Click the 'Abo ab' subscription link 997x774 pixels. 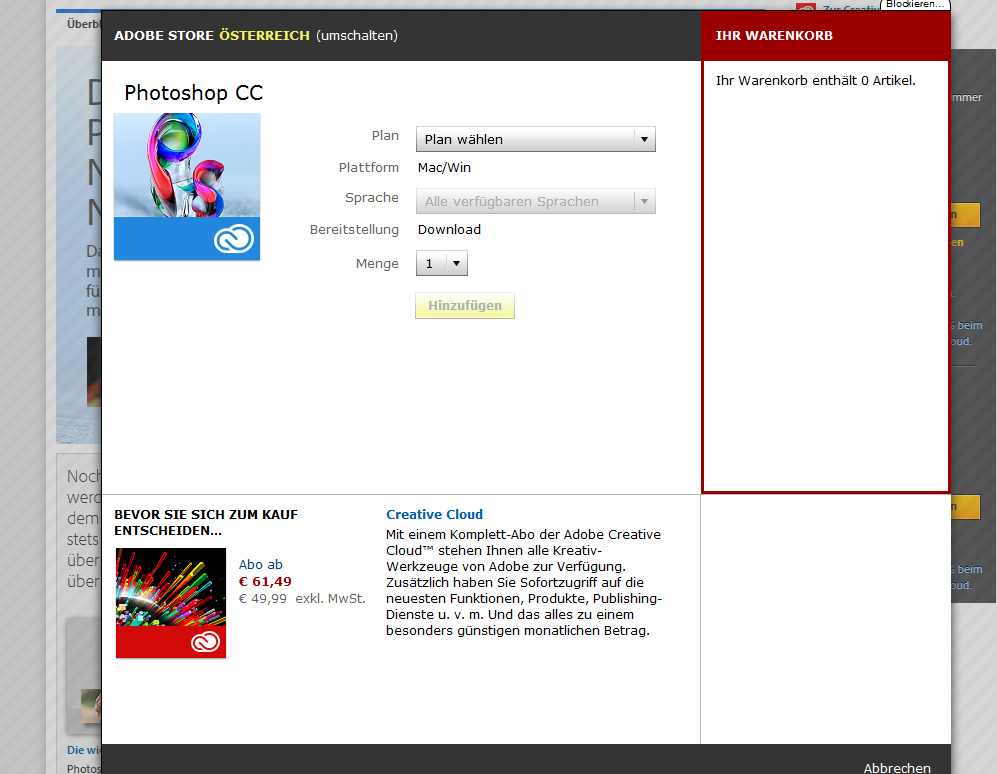(x=260, y=565)
